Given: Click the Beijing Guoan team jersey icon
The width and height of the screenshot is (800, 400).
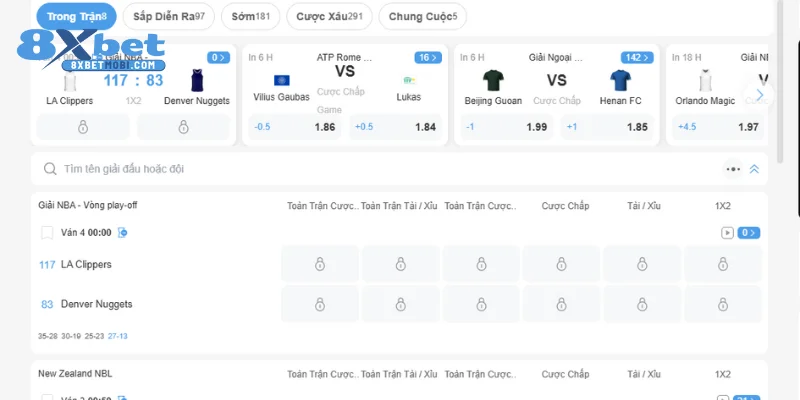Looking at the screenshot, I should click(493, 80).
